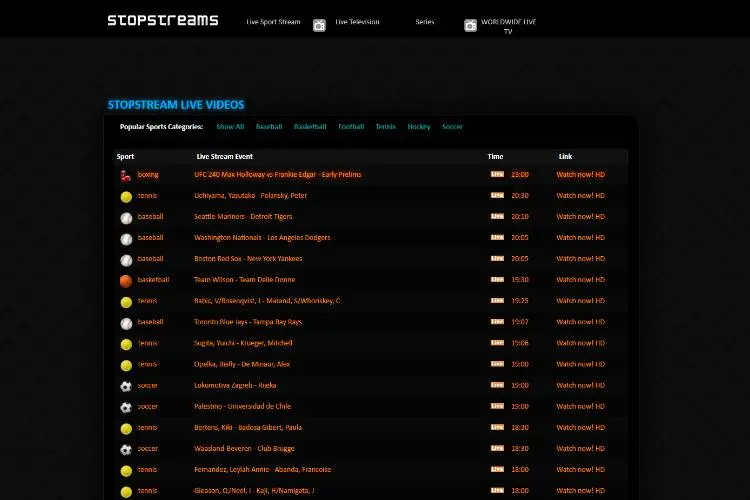Open the Series menu item
750x500 pixels.
click(425, 22)
